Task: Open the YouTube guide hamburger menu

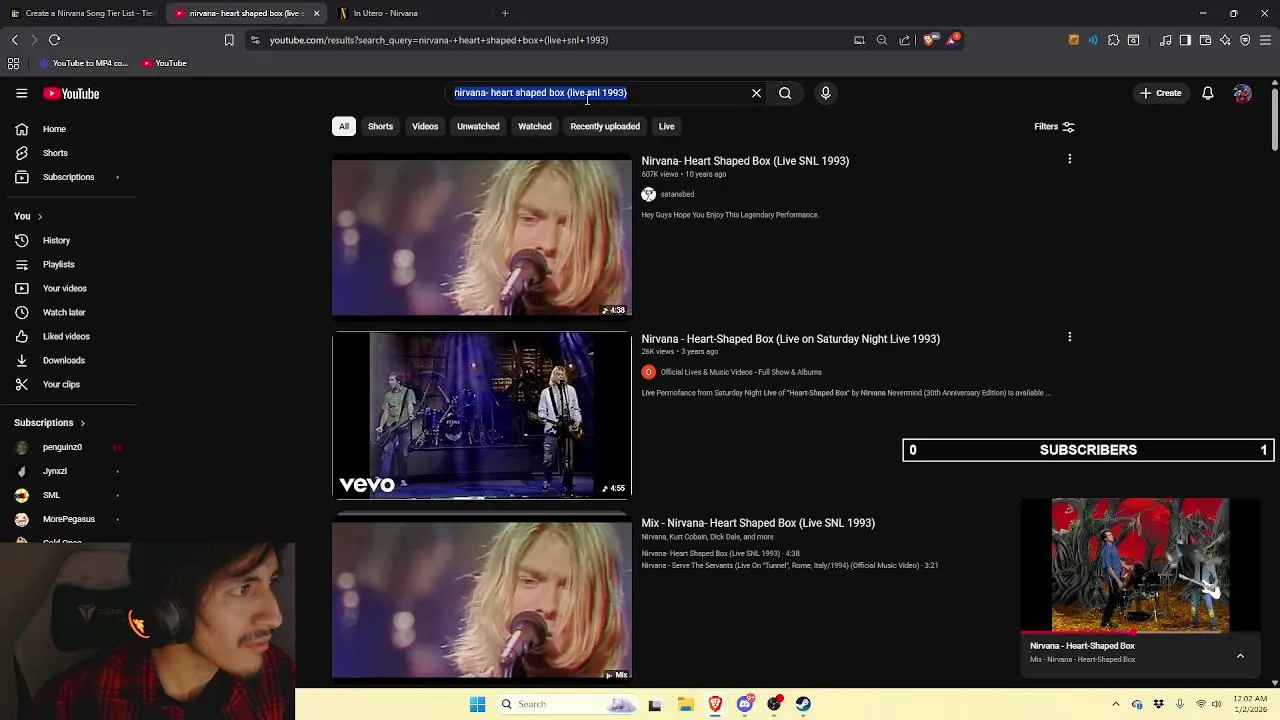Action: 21,93
